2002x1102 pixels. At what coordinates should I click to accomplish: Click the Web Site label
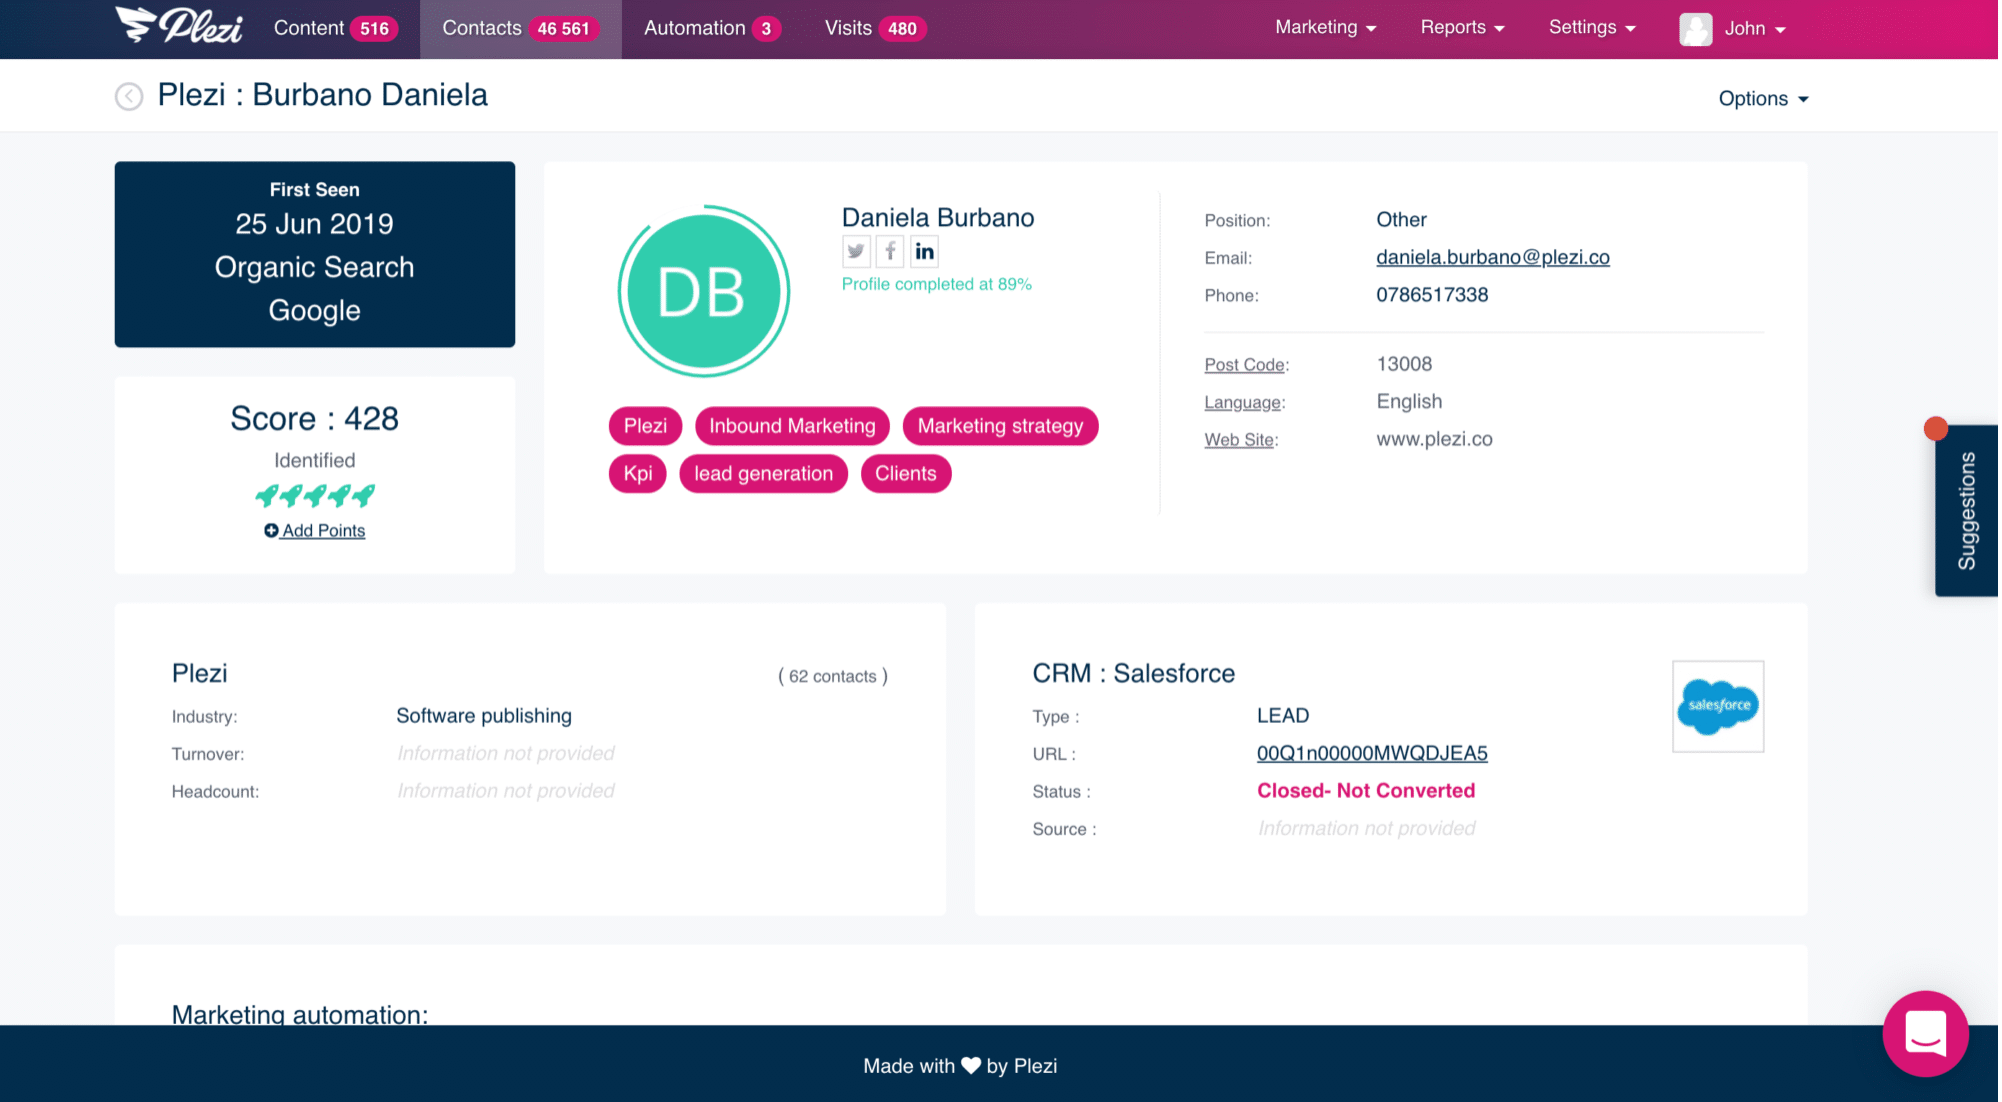coord(1239,440)
